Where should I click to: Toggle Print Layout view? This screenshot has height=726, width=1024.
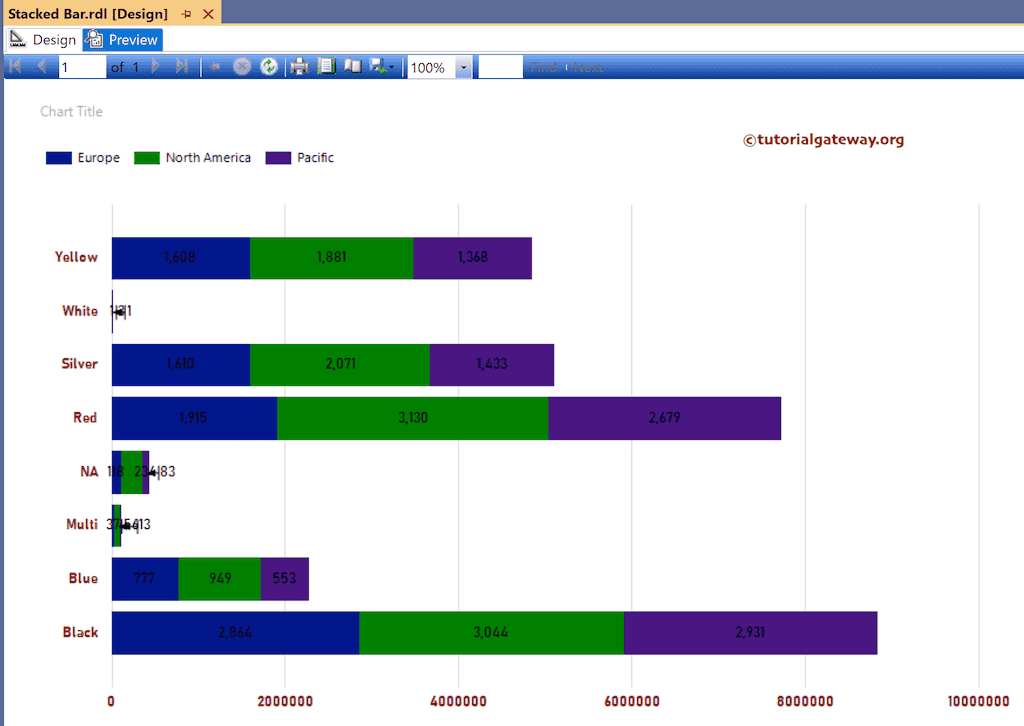pyautogui.click(x=352, y=66)
